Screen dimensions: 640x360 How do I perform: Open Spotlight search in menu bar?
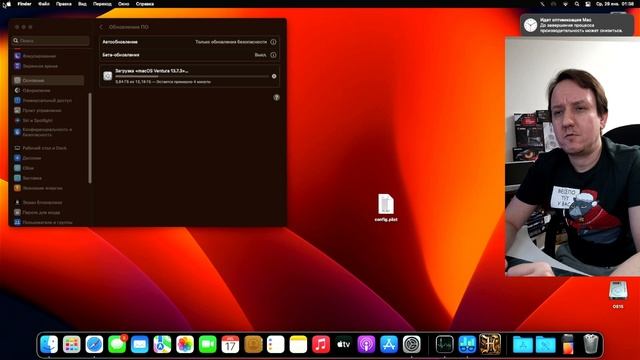(x=577, y=4)
